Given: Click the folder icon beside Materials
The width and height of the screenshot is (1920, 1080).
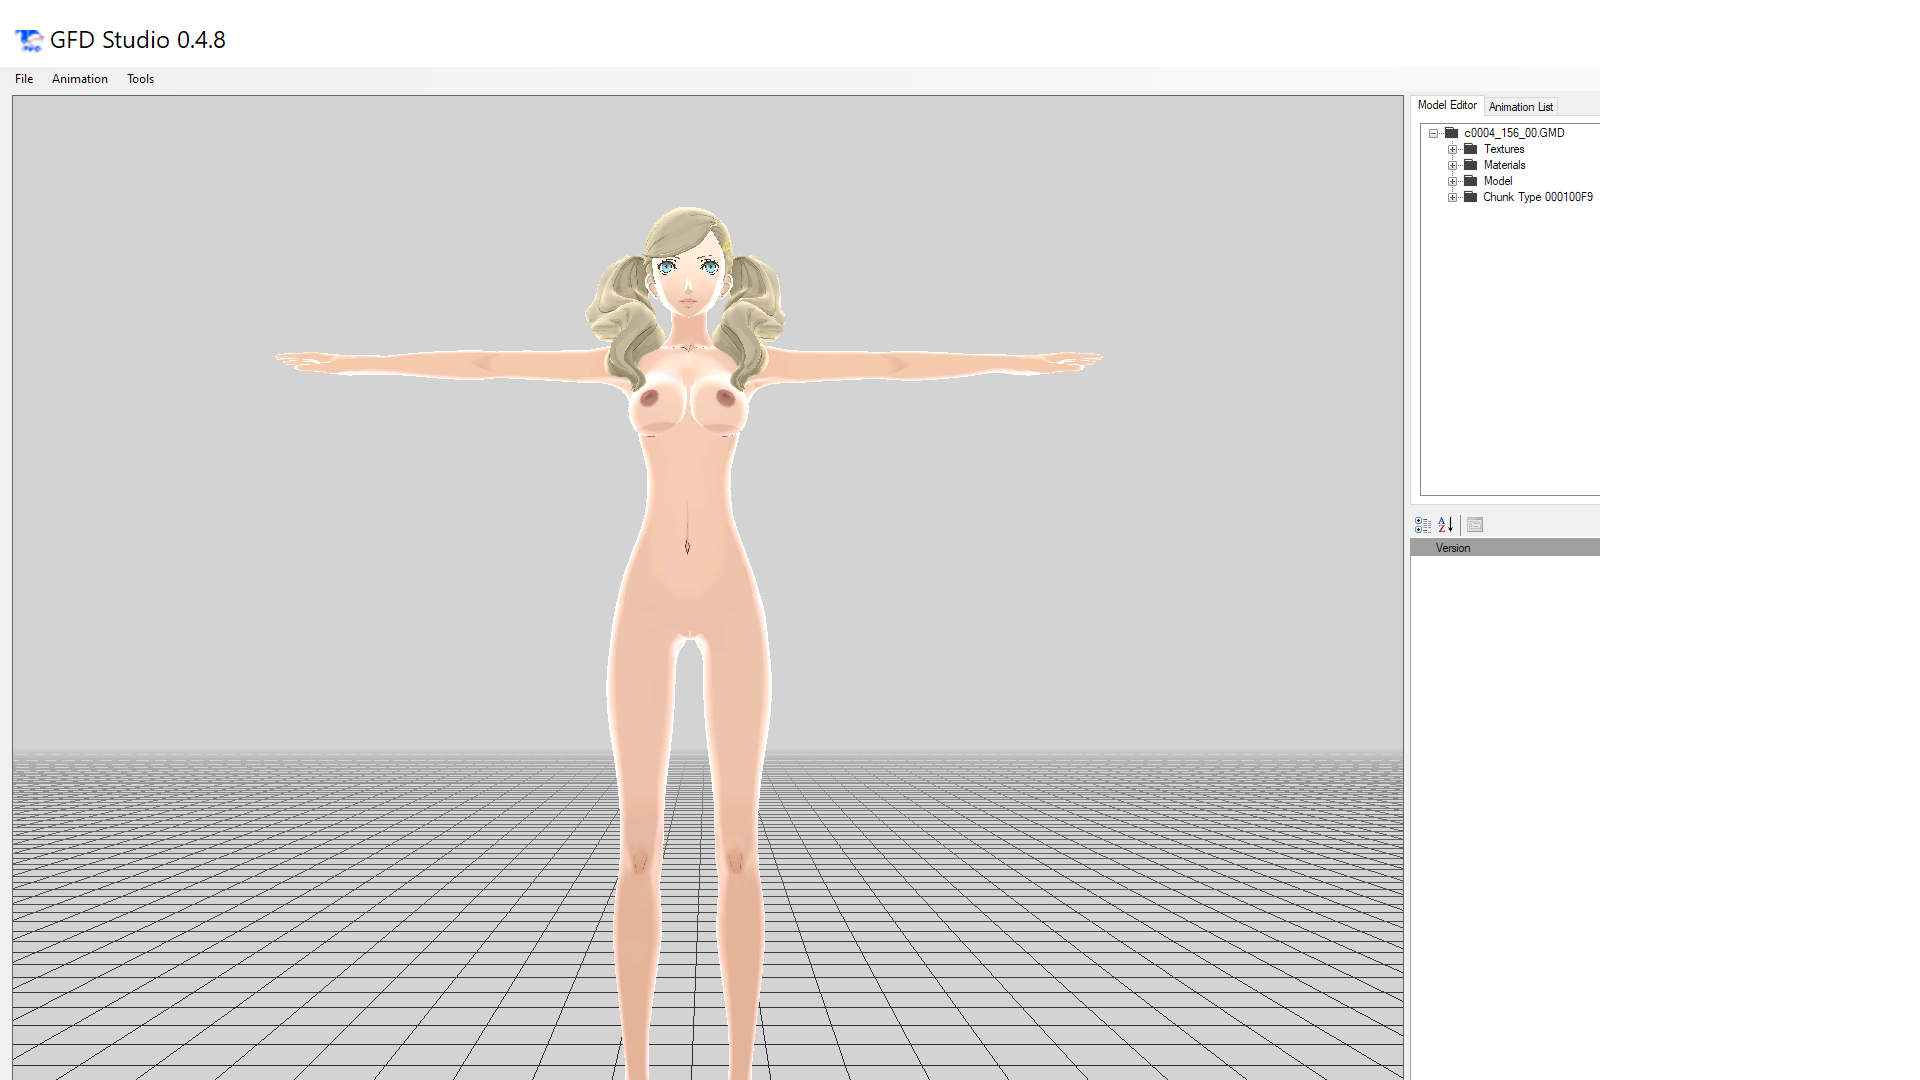Looking at the screenshot, I should 1470,164.
